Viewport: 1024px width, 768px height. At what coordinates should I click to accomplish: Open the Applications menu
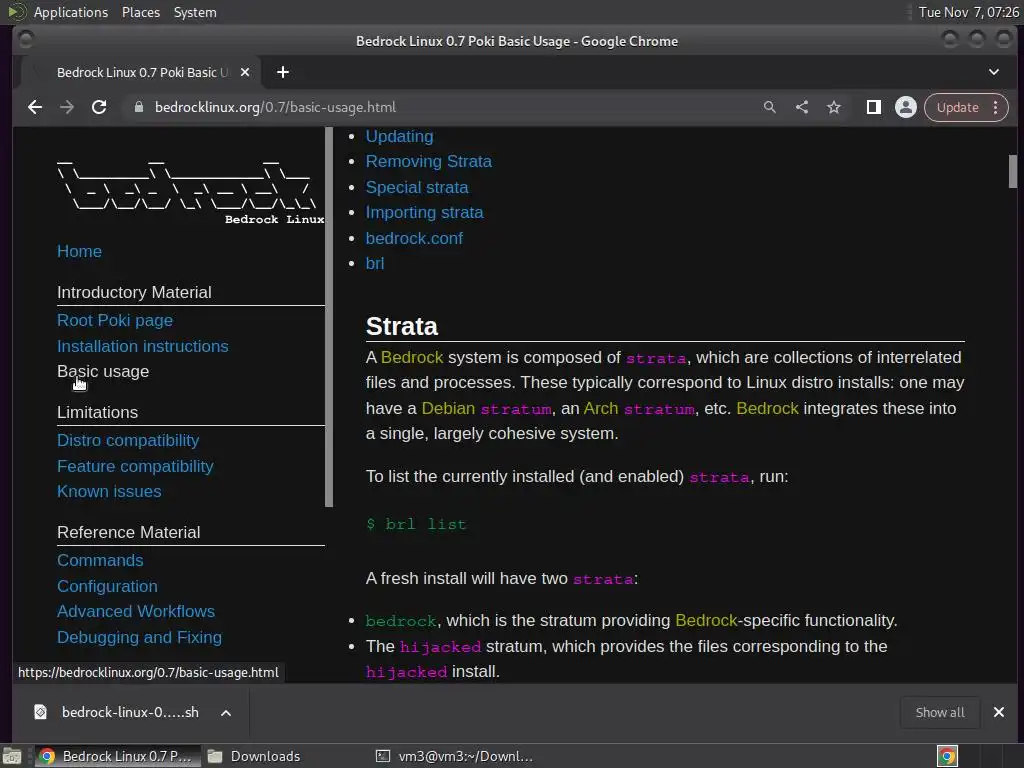point(71,12)
